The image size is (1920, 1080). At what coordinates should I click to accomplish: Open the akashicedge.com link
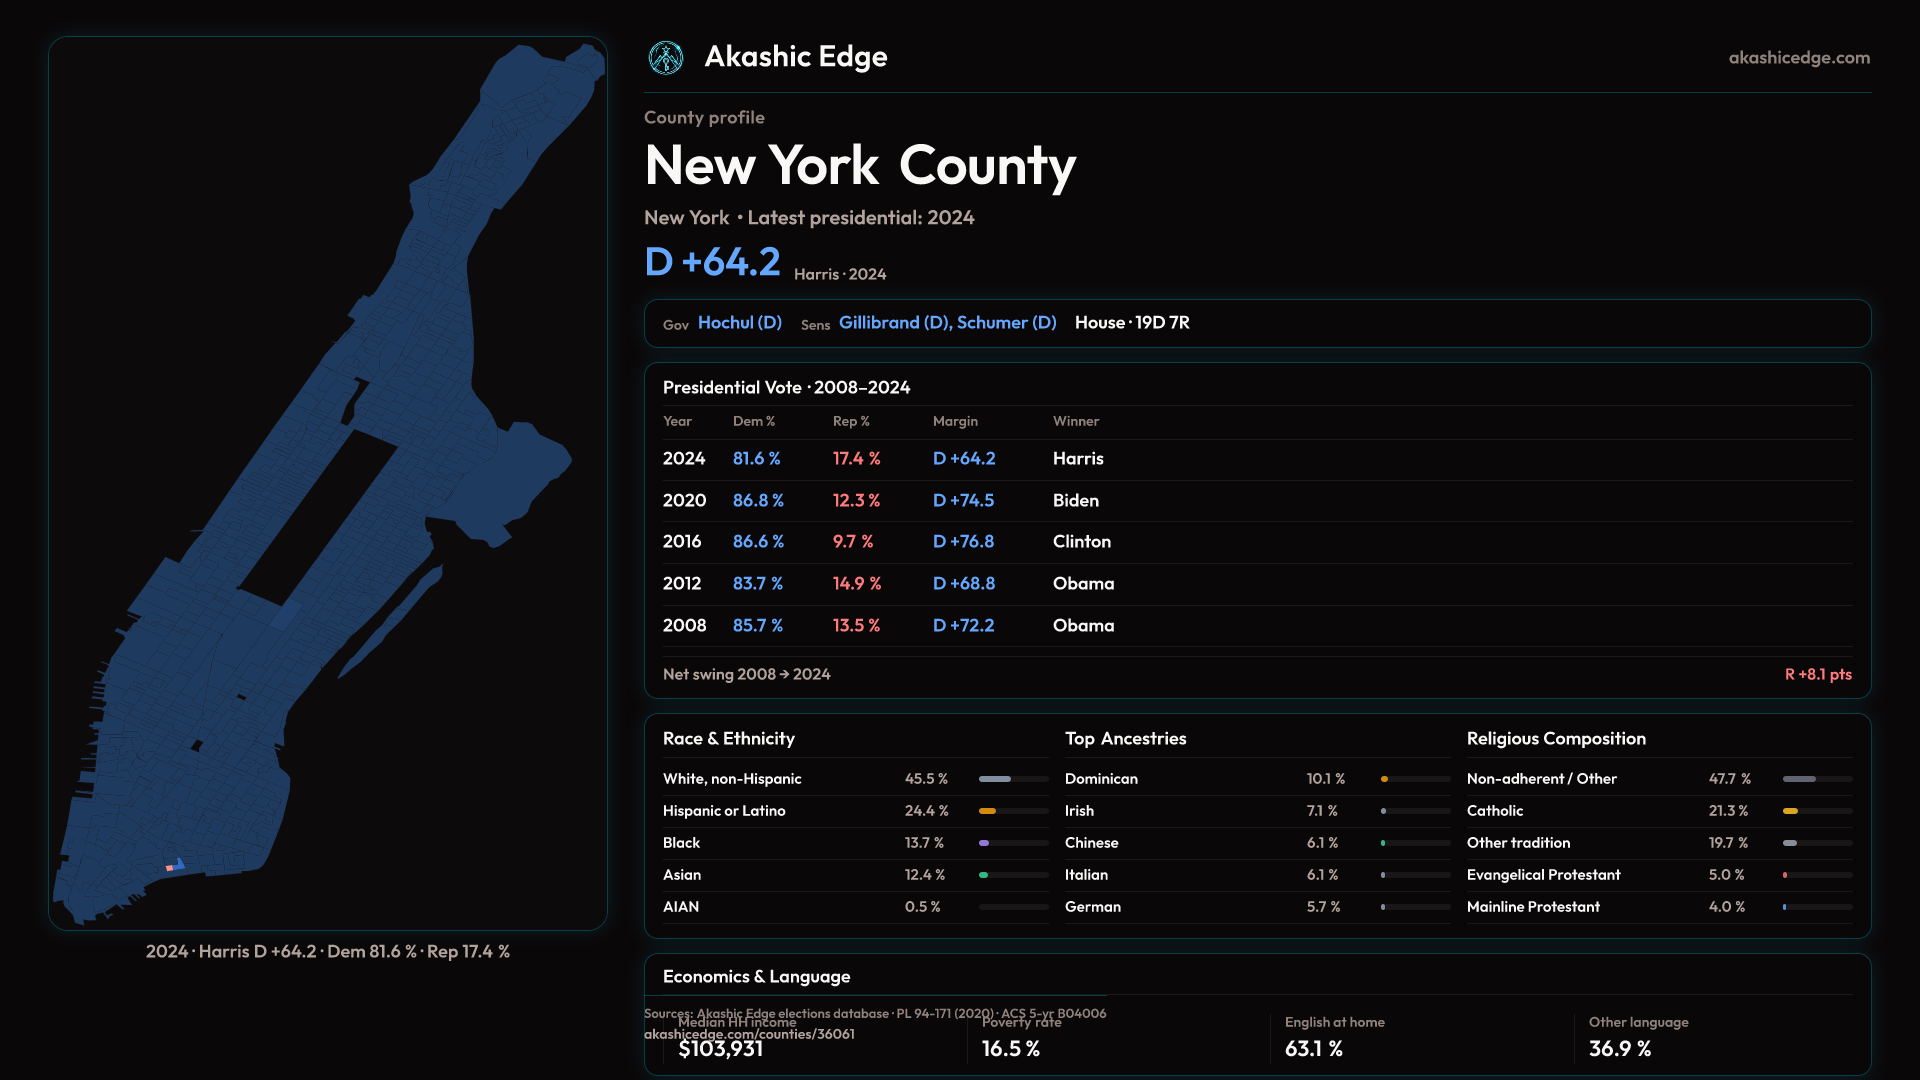(x=1798, y=58)
